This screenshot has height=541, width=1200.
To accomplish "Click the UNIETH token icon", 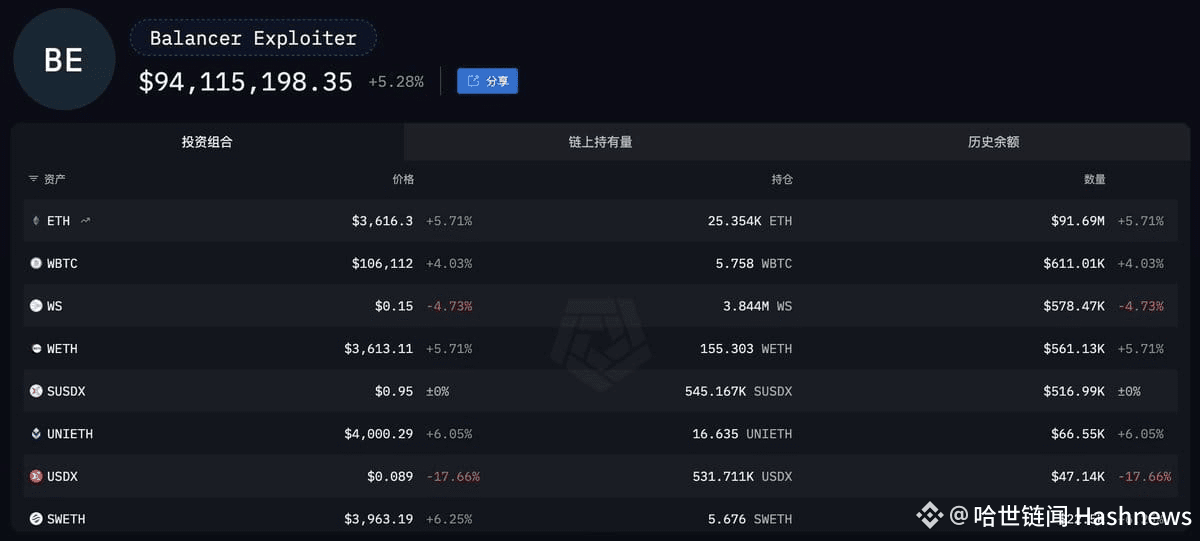I will (x=36, y=434).
